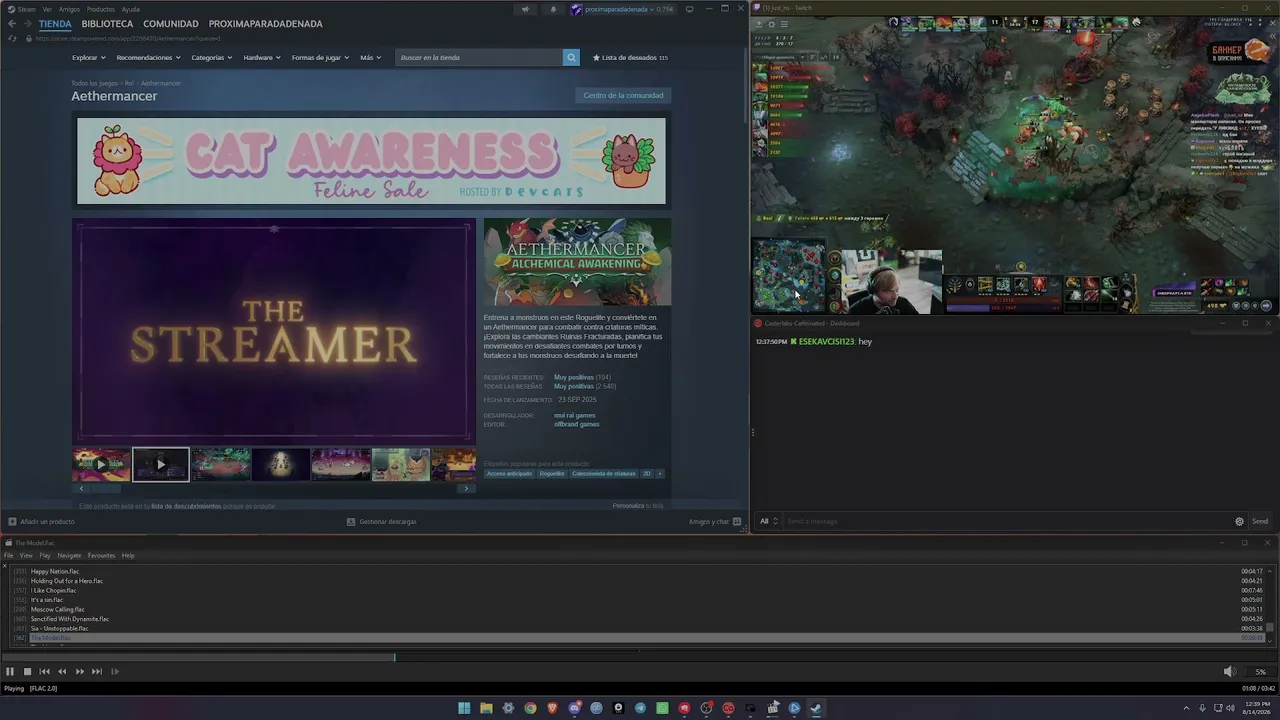Open Windows Start menu
The width and height of the screenshot is (1280, 720).
coord(464,708)
